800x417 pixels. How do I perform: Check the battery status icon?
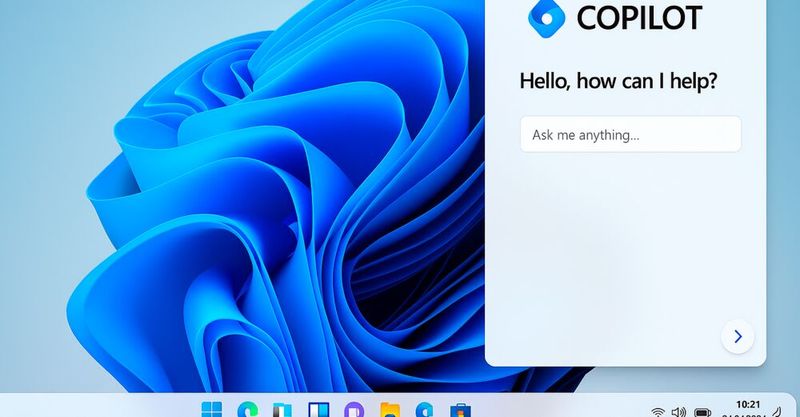coord(703,412)
